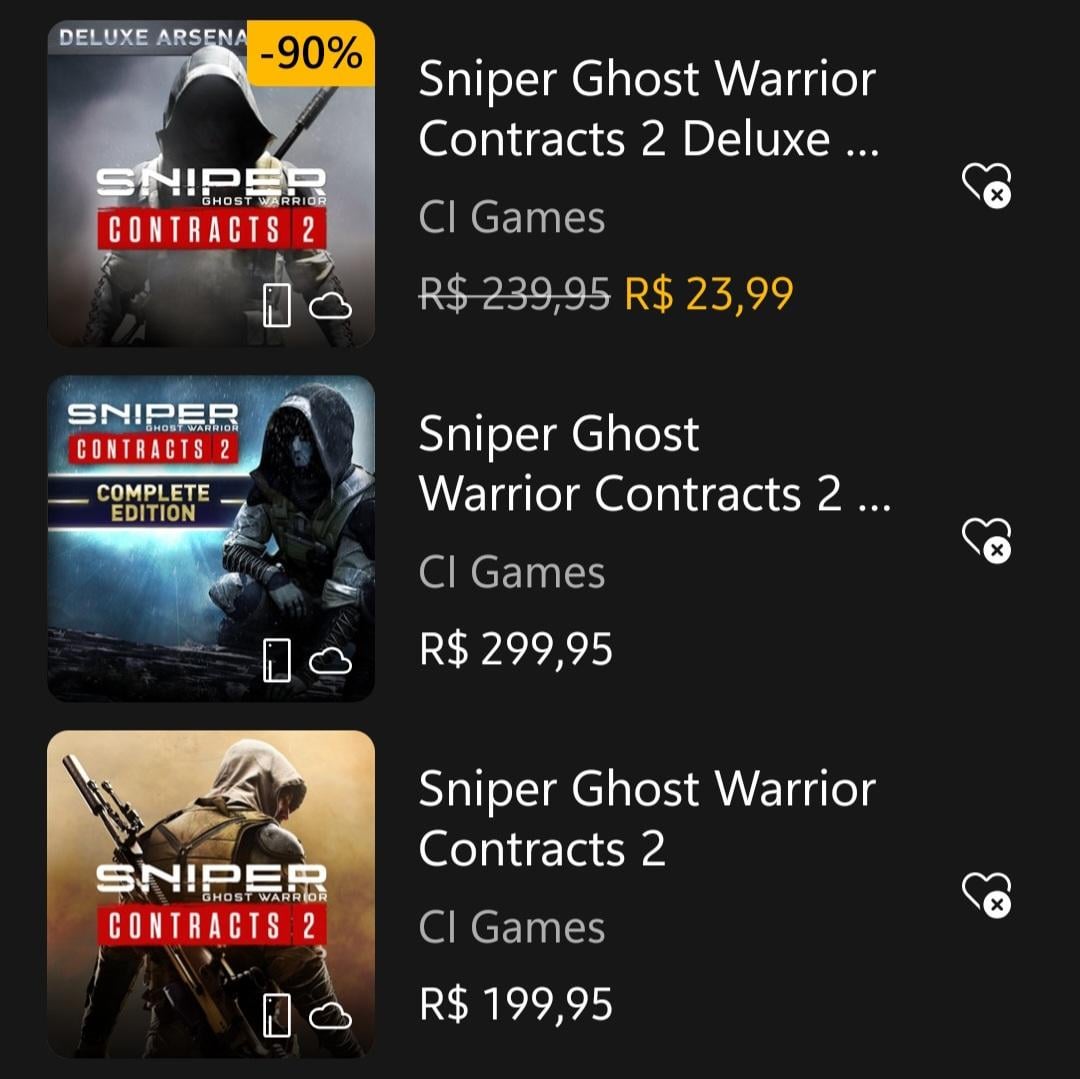
Task: Click the -90% discount badge
Action: point(310,53)
